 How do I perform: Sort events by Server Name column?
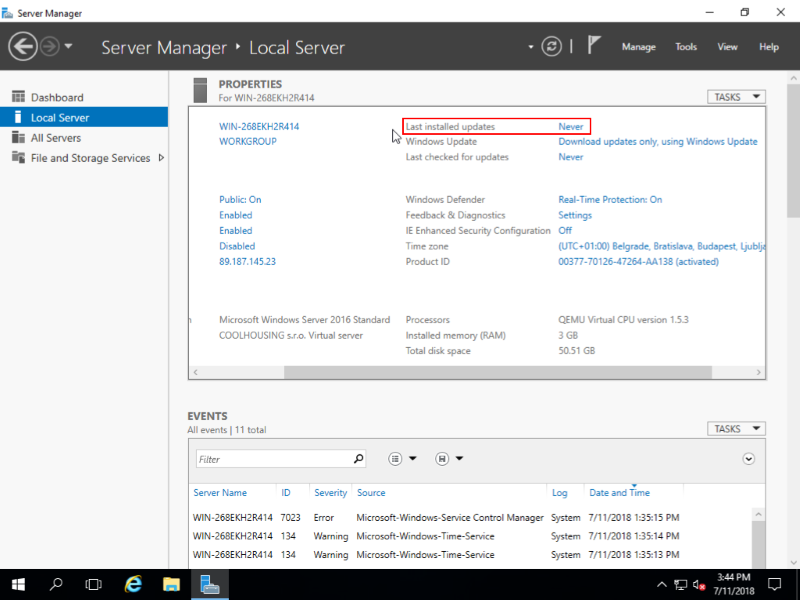pos(220,492)
